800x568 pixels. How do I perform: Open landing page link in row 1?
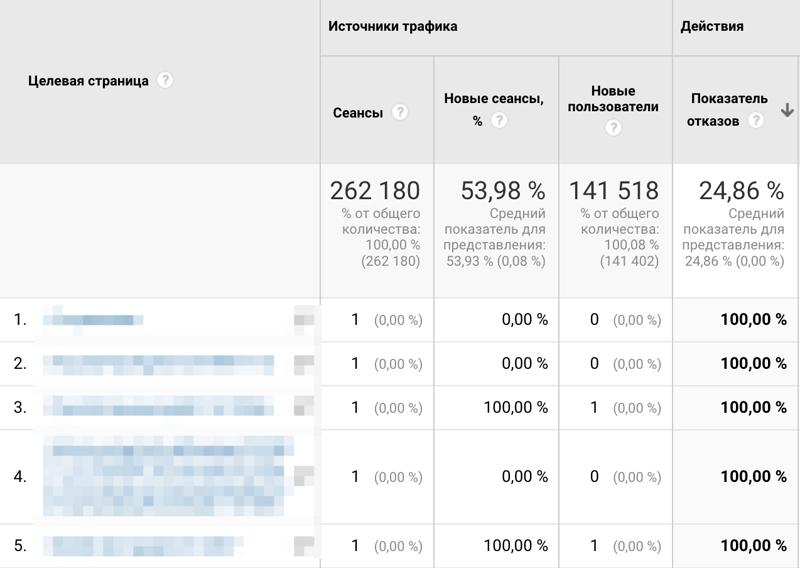pos(93,320)
